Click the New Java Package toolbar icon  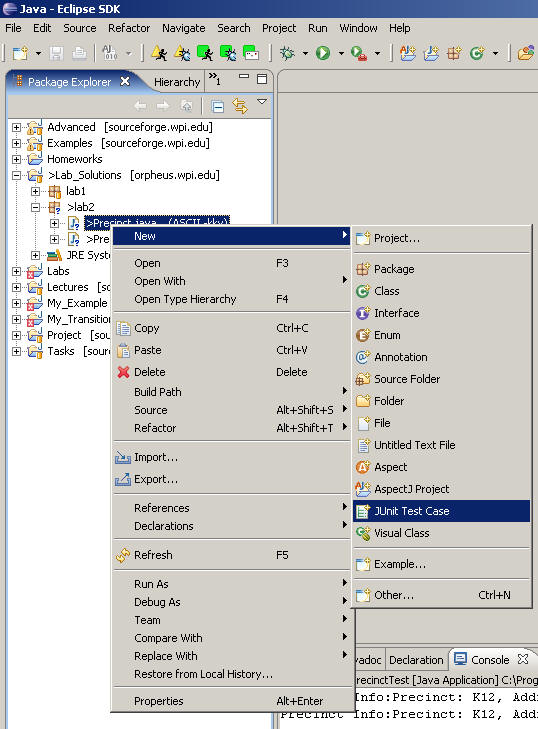point(454,53)
